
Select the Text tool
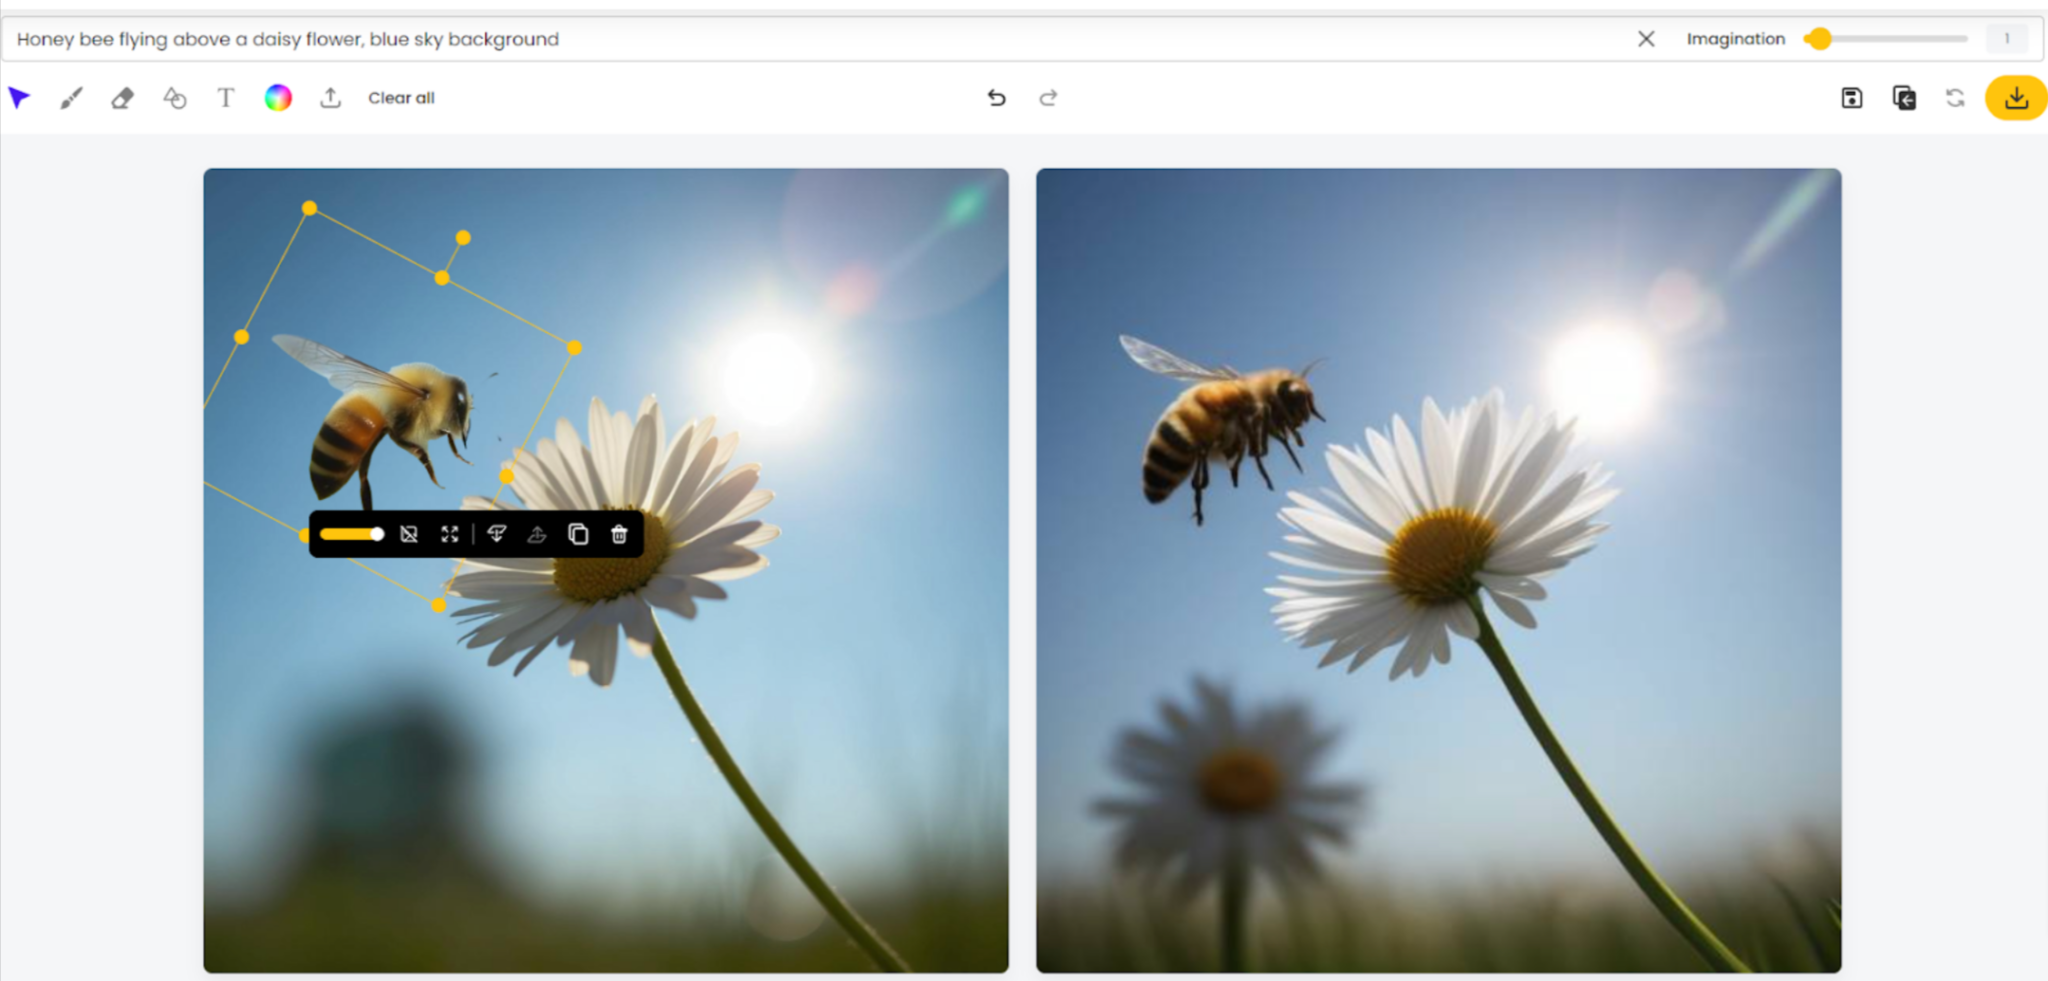[226, 97]
